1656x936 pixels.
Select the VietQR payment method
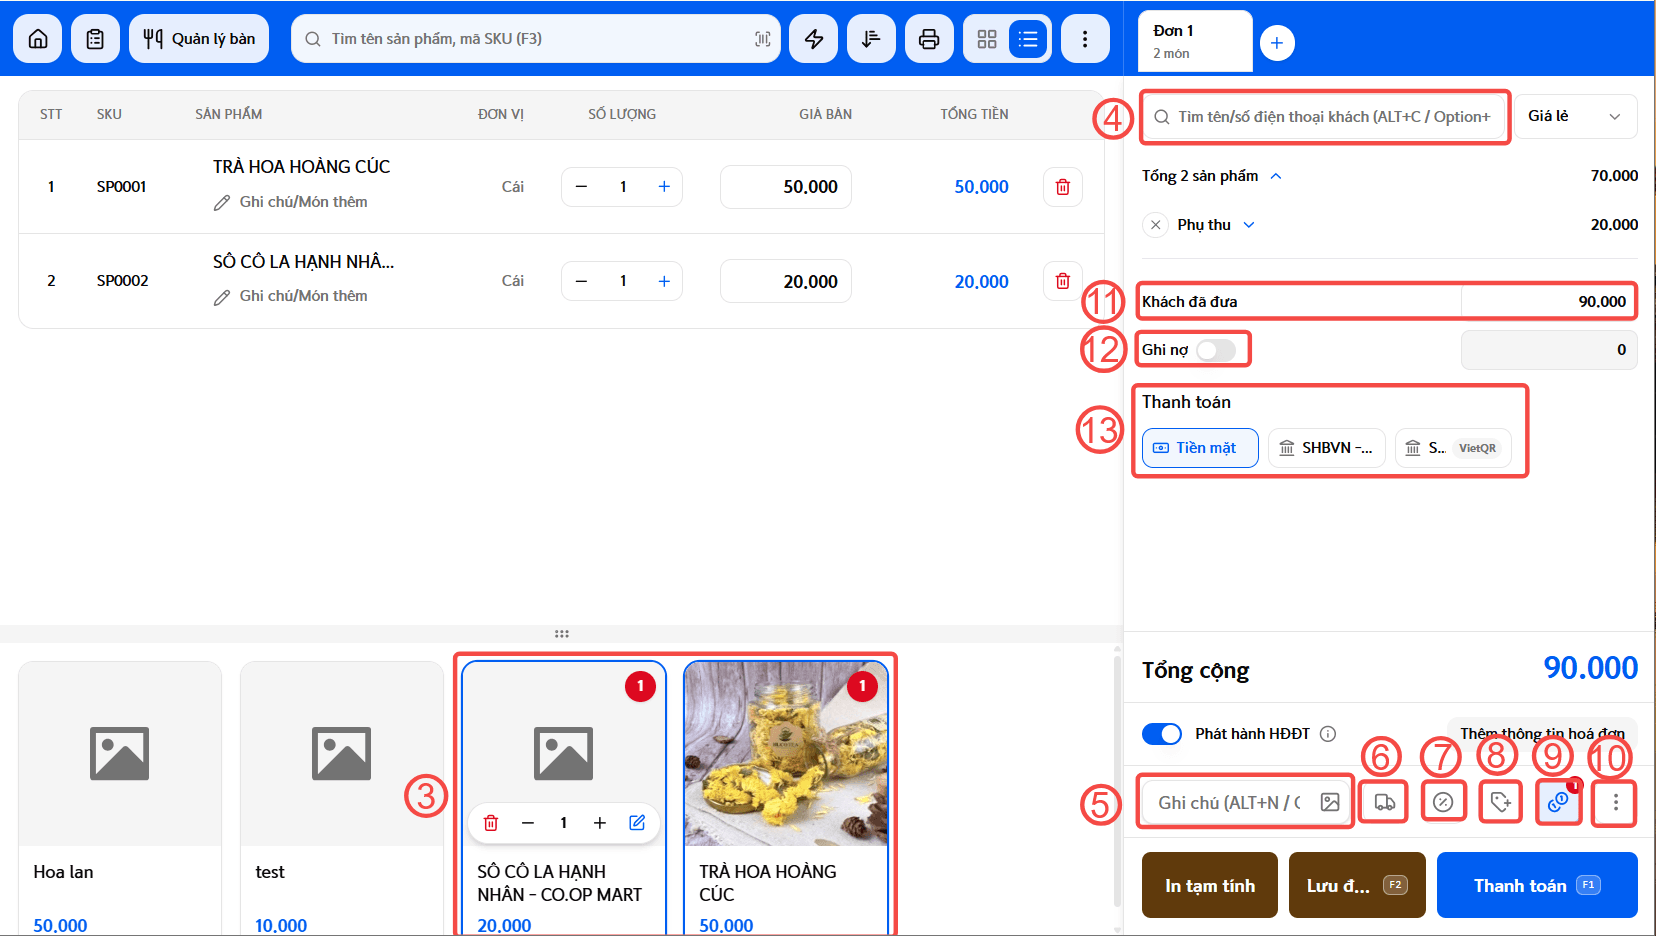pos(1453,448)
